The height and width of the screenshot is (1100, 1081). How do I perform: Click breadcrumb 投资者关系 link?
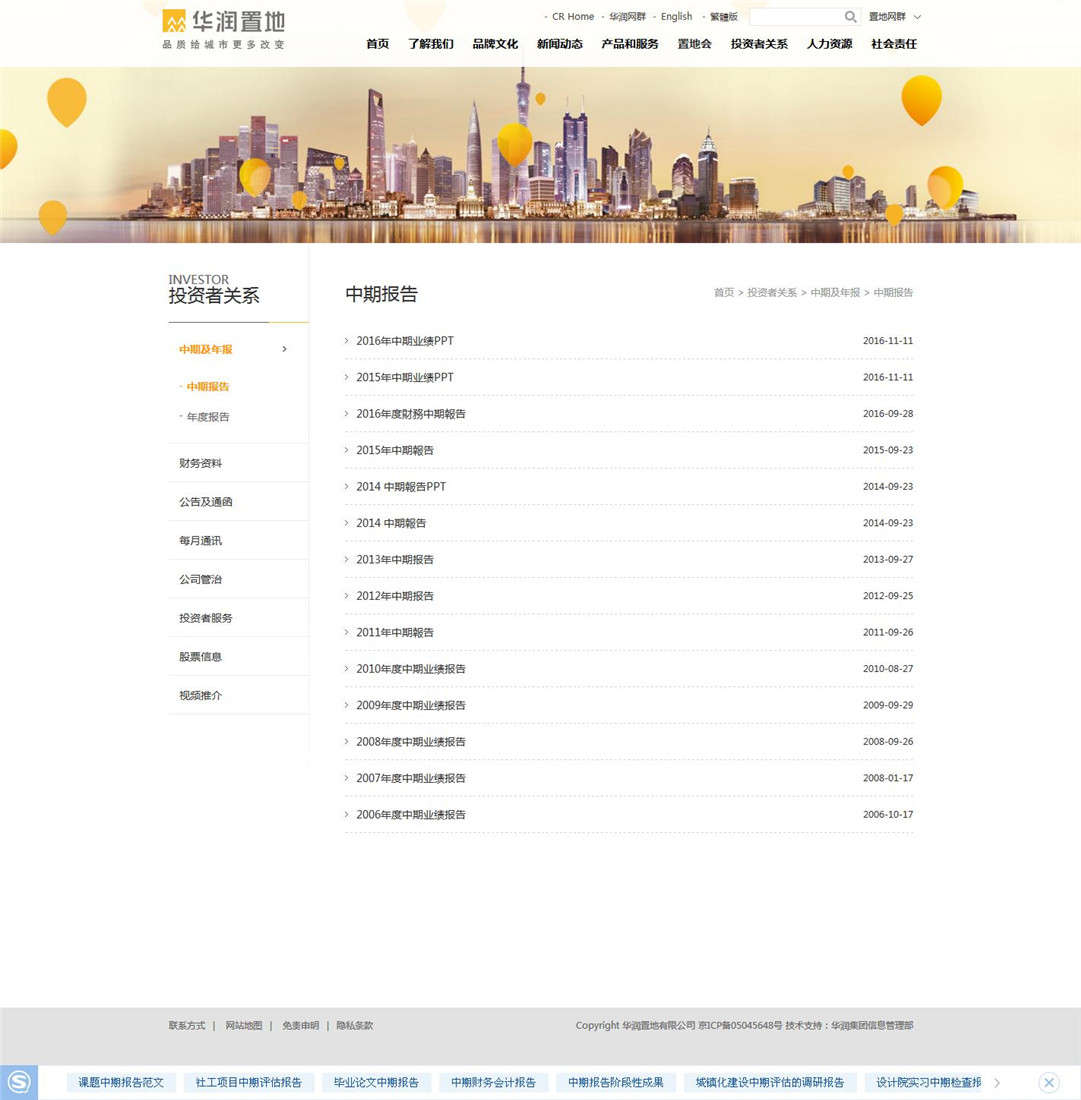click(772, 293)
